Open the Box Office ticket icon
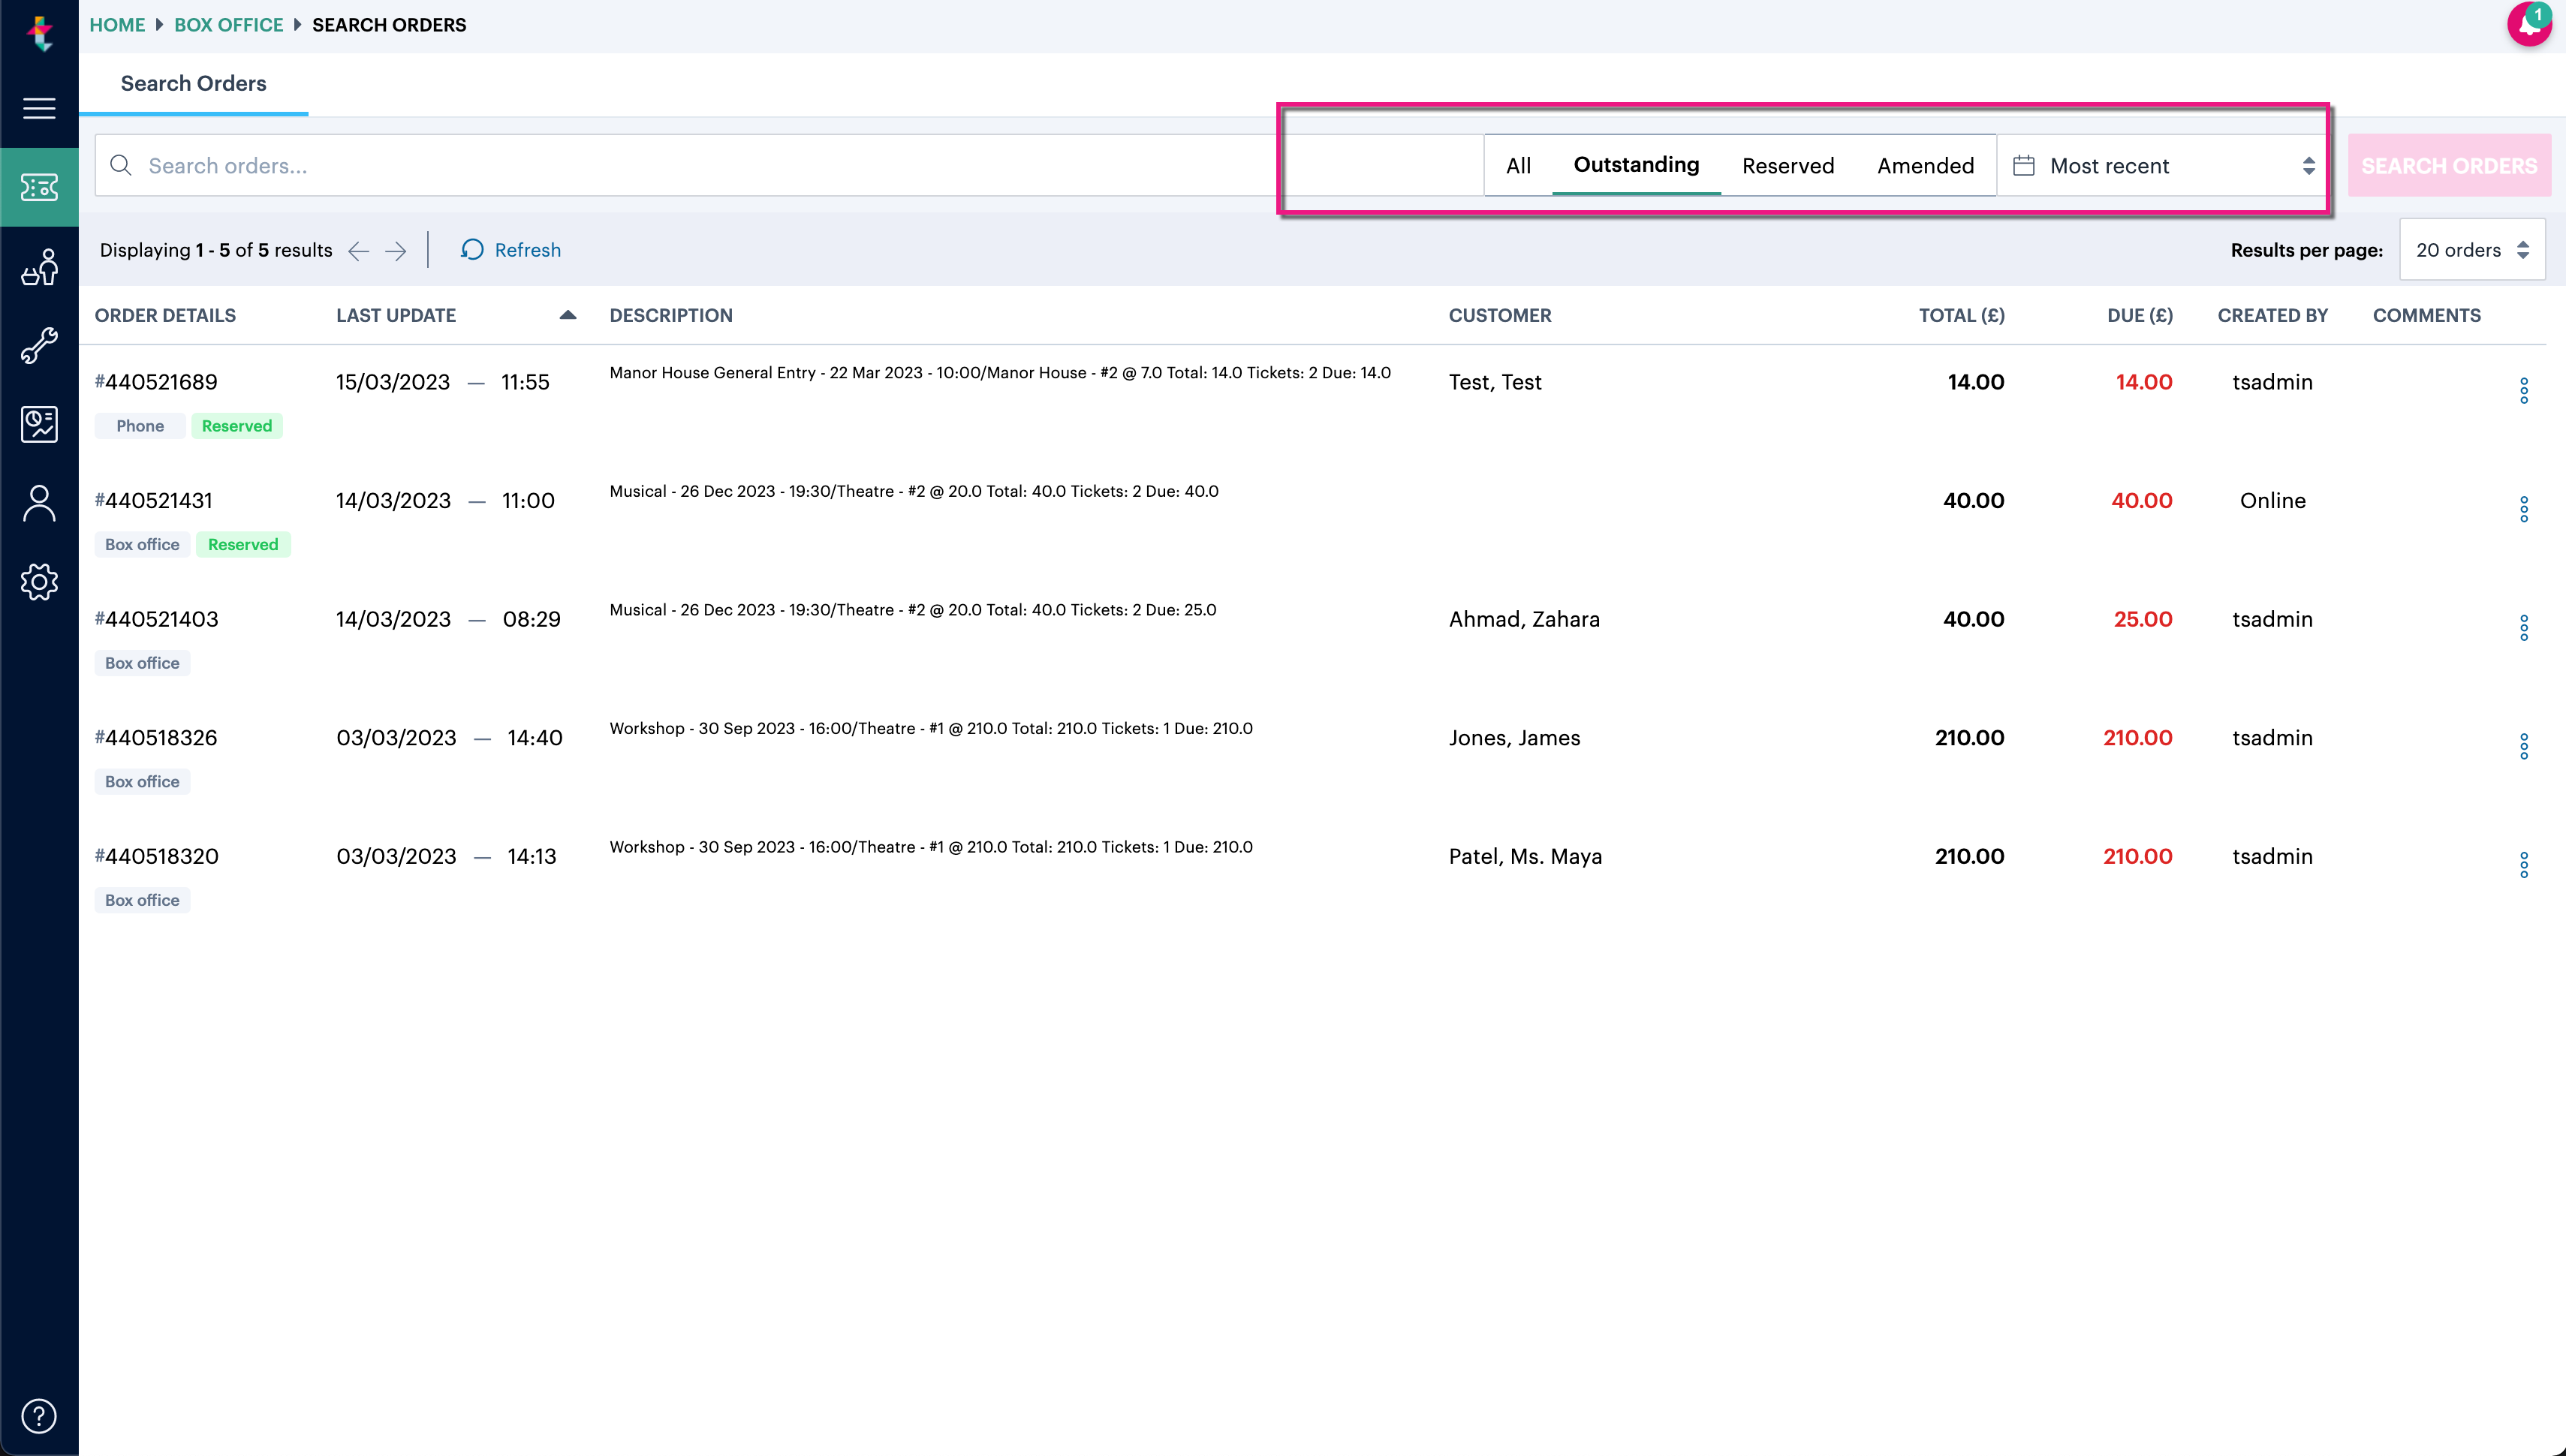 pyautogui.click(x=39, y=186)
